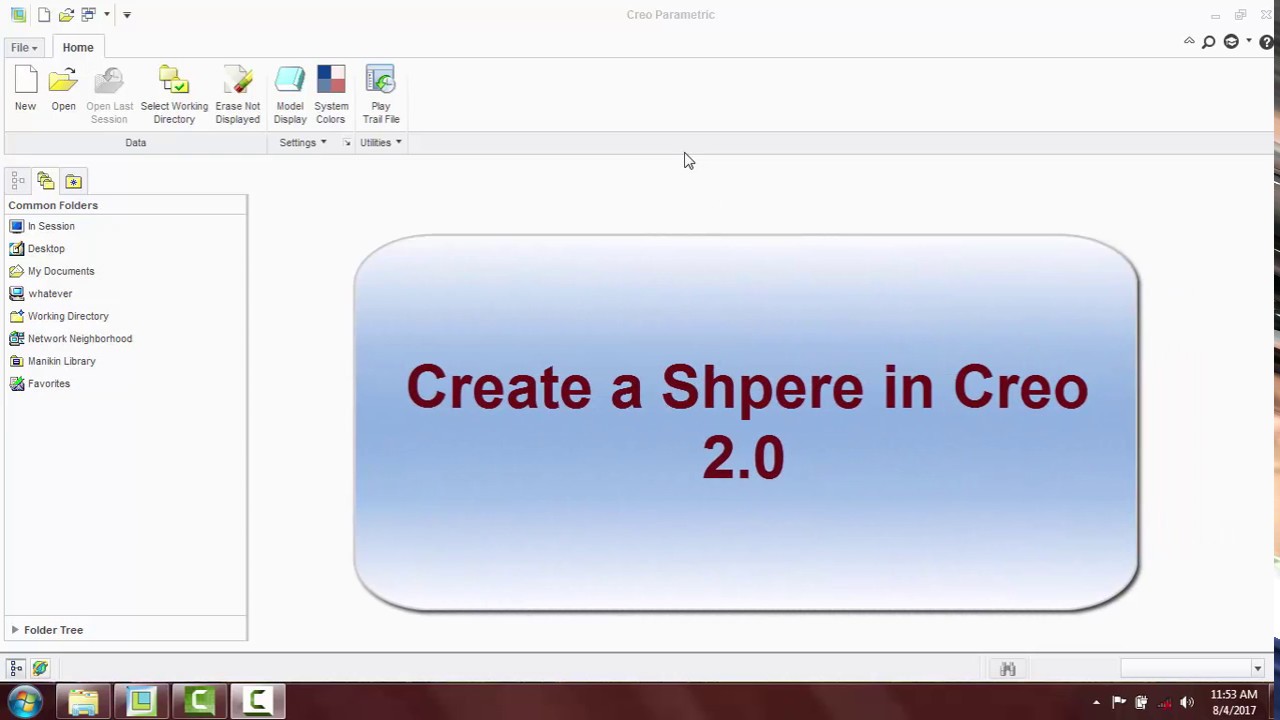Open a file using the ribbon Open icon

point(63,89)
